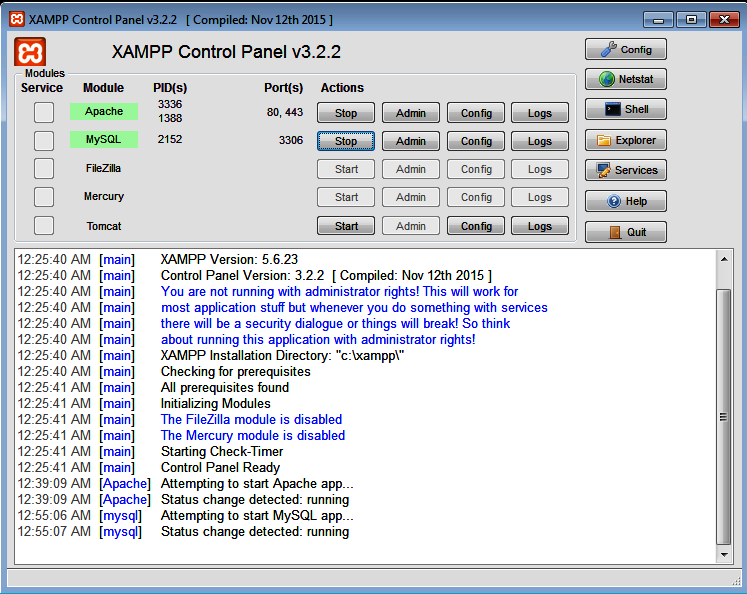Open Services with the monitor icon

(625, 170)
